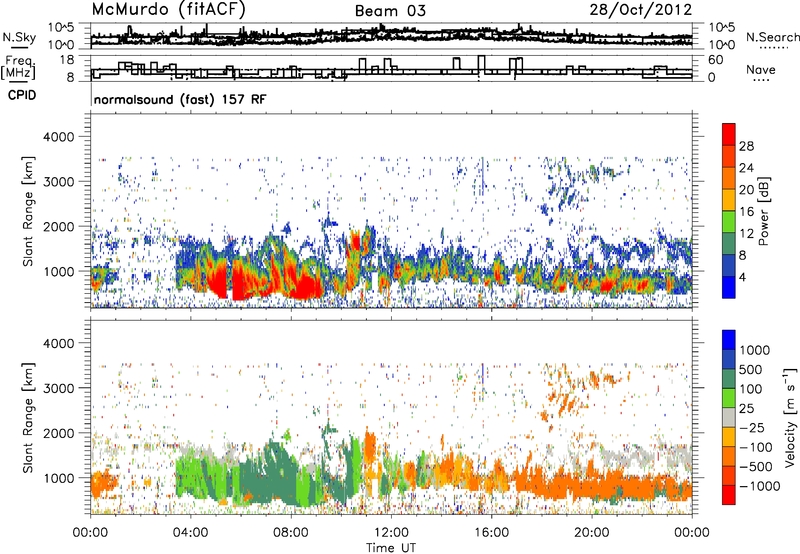Click the 1000 tick in power panel

click(58, 271)
